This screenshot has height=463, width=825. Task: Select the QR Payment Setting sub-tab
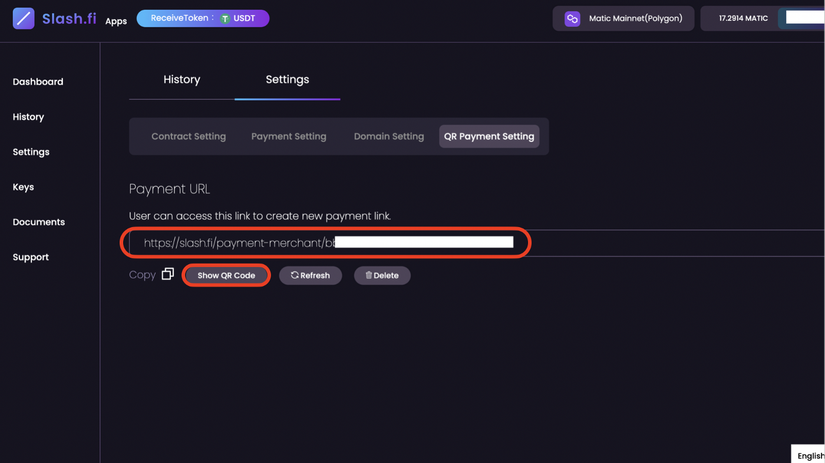click(x=489, y=136)
